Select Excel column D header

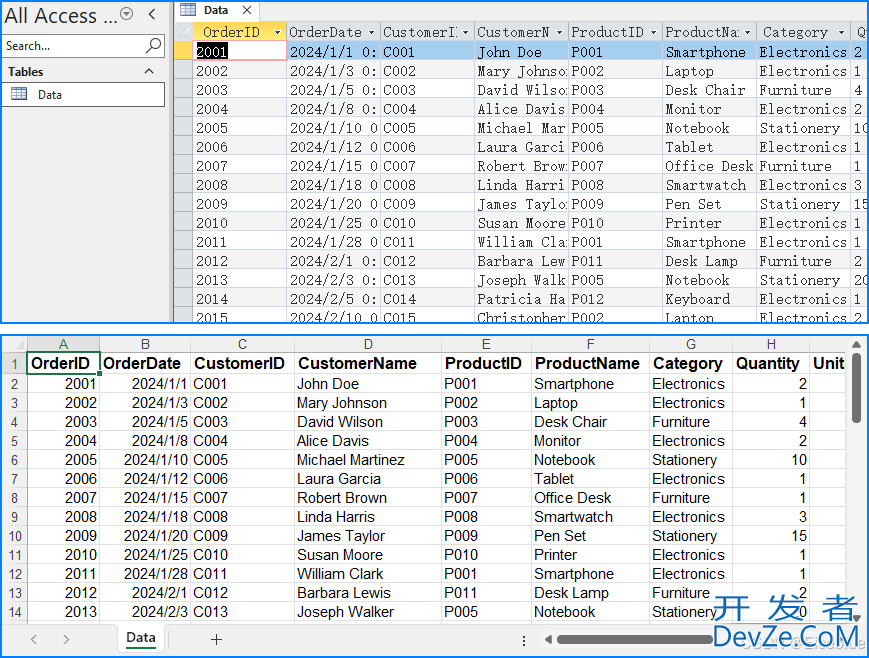(368, 344)
